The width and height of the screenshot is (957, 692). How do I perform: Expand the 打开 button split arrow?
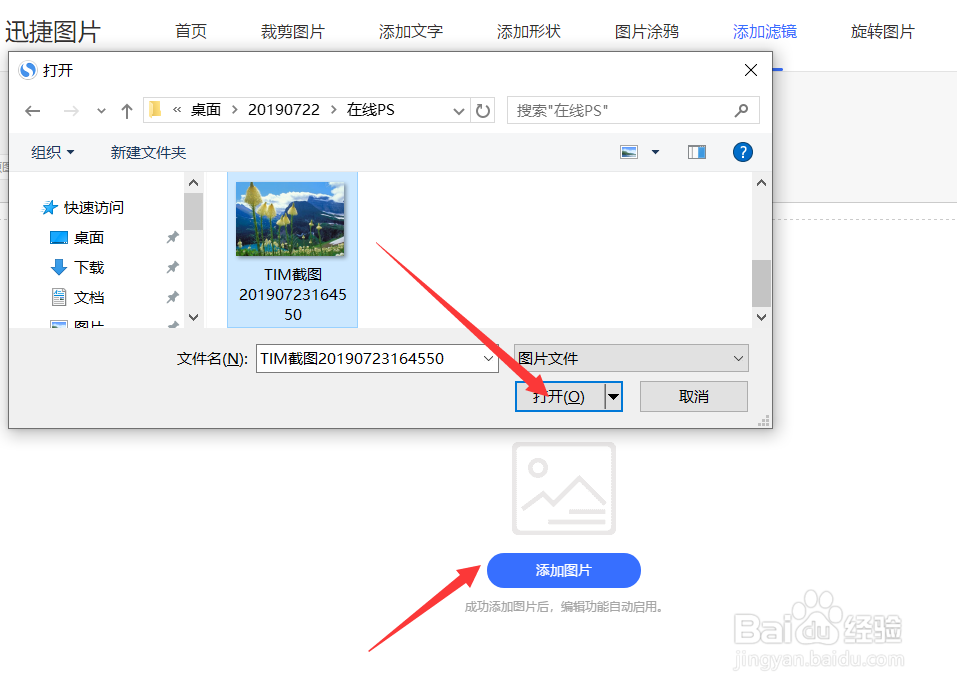[613, 397]
